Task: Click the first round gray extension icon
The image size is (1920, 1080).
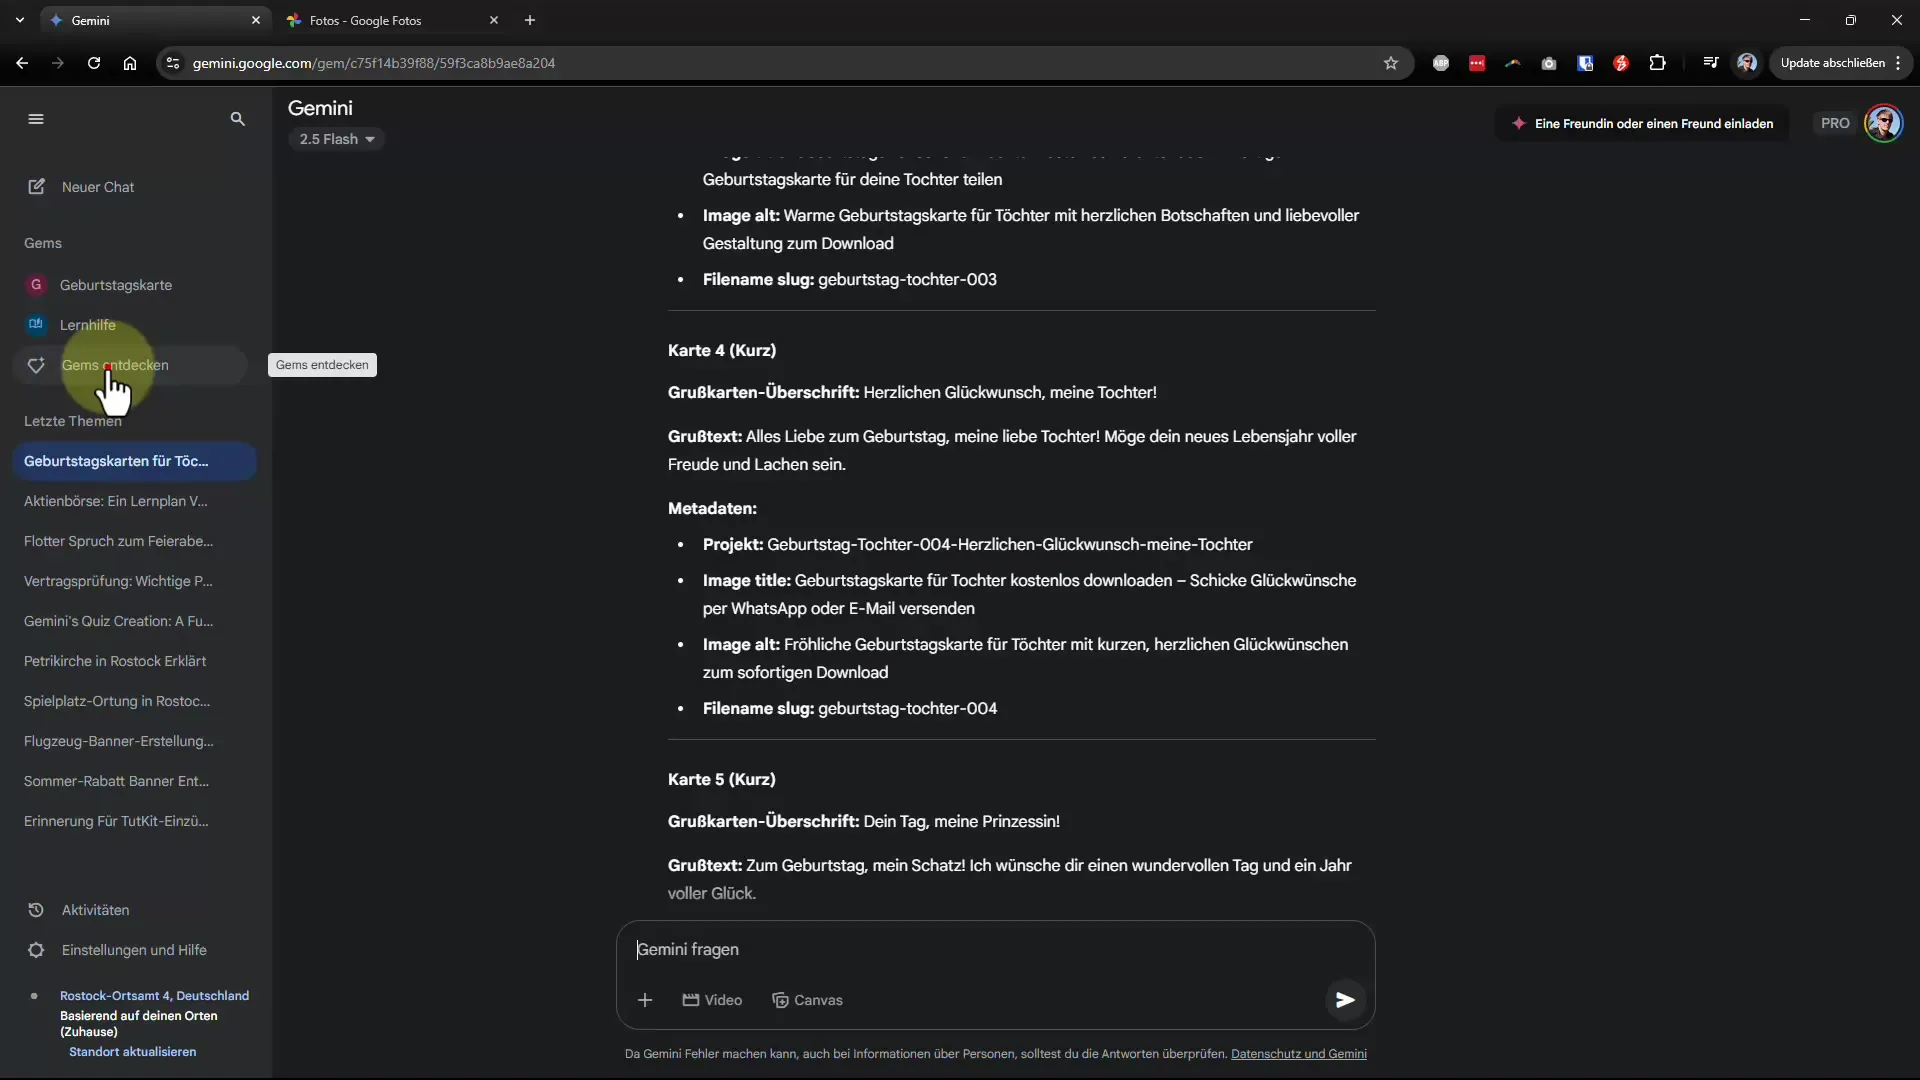Action: point(1441,63)
